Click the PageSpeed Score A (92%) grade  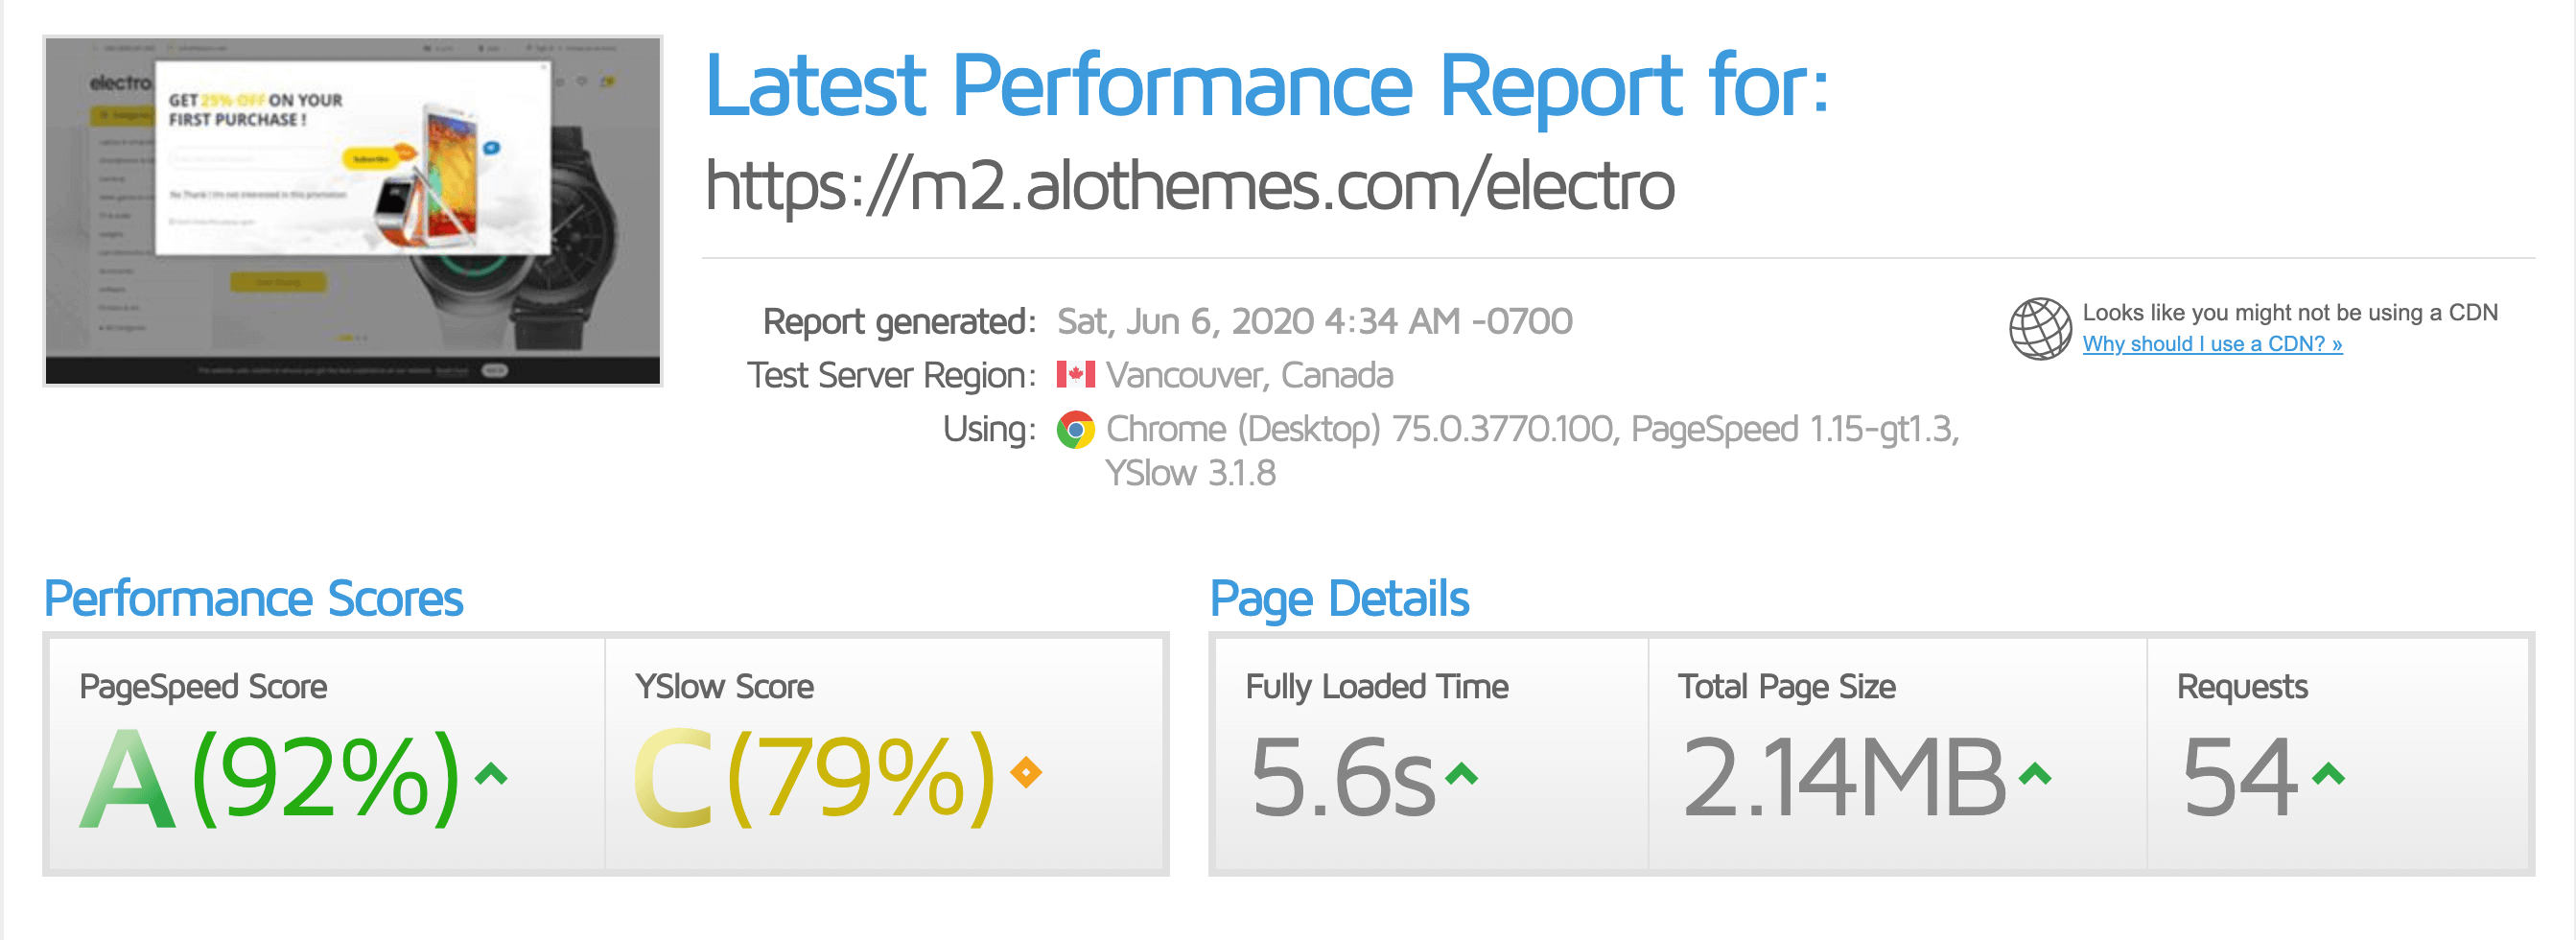point(270,778)
